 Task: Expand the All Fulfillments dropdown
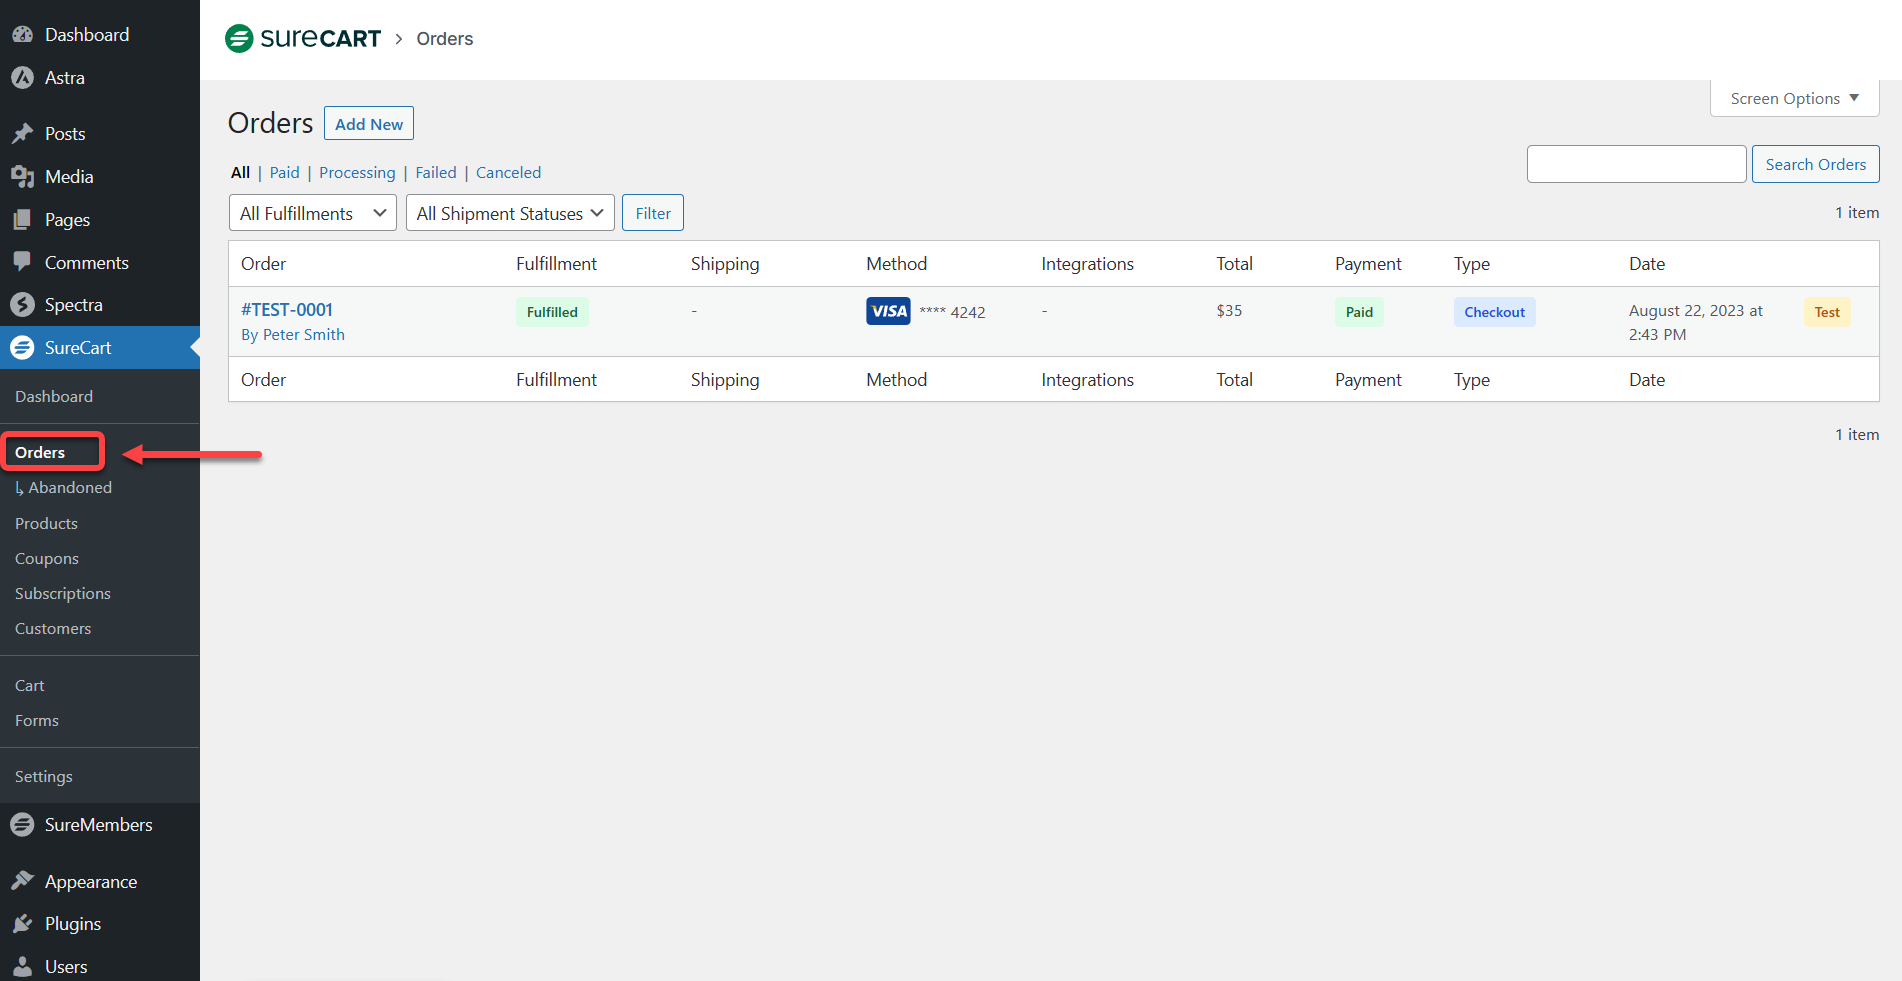click(312, 213)
